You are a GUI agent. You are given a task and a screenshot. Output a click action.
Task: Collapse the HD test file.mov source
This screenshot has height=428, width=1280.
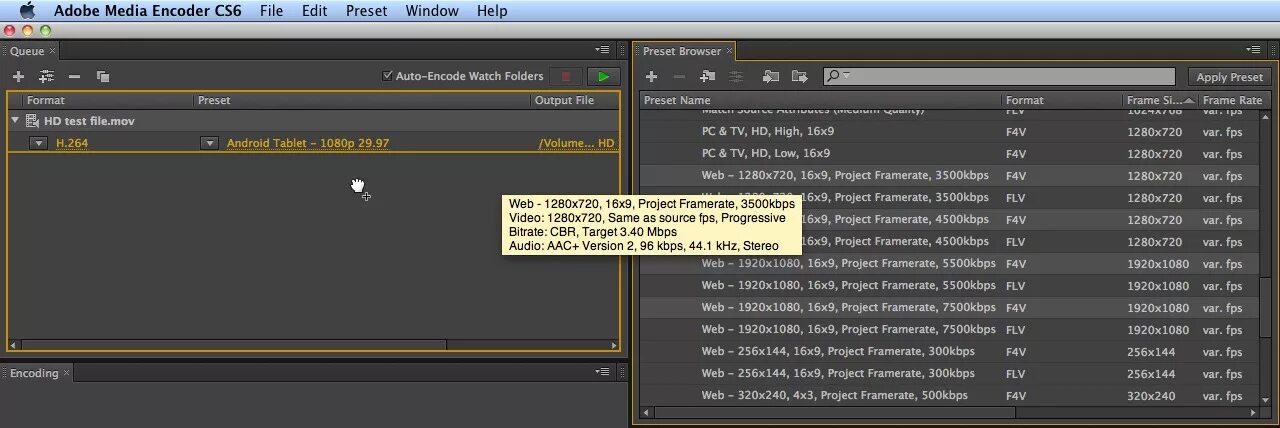[15, 121]
